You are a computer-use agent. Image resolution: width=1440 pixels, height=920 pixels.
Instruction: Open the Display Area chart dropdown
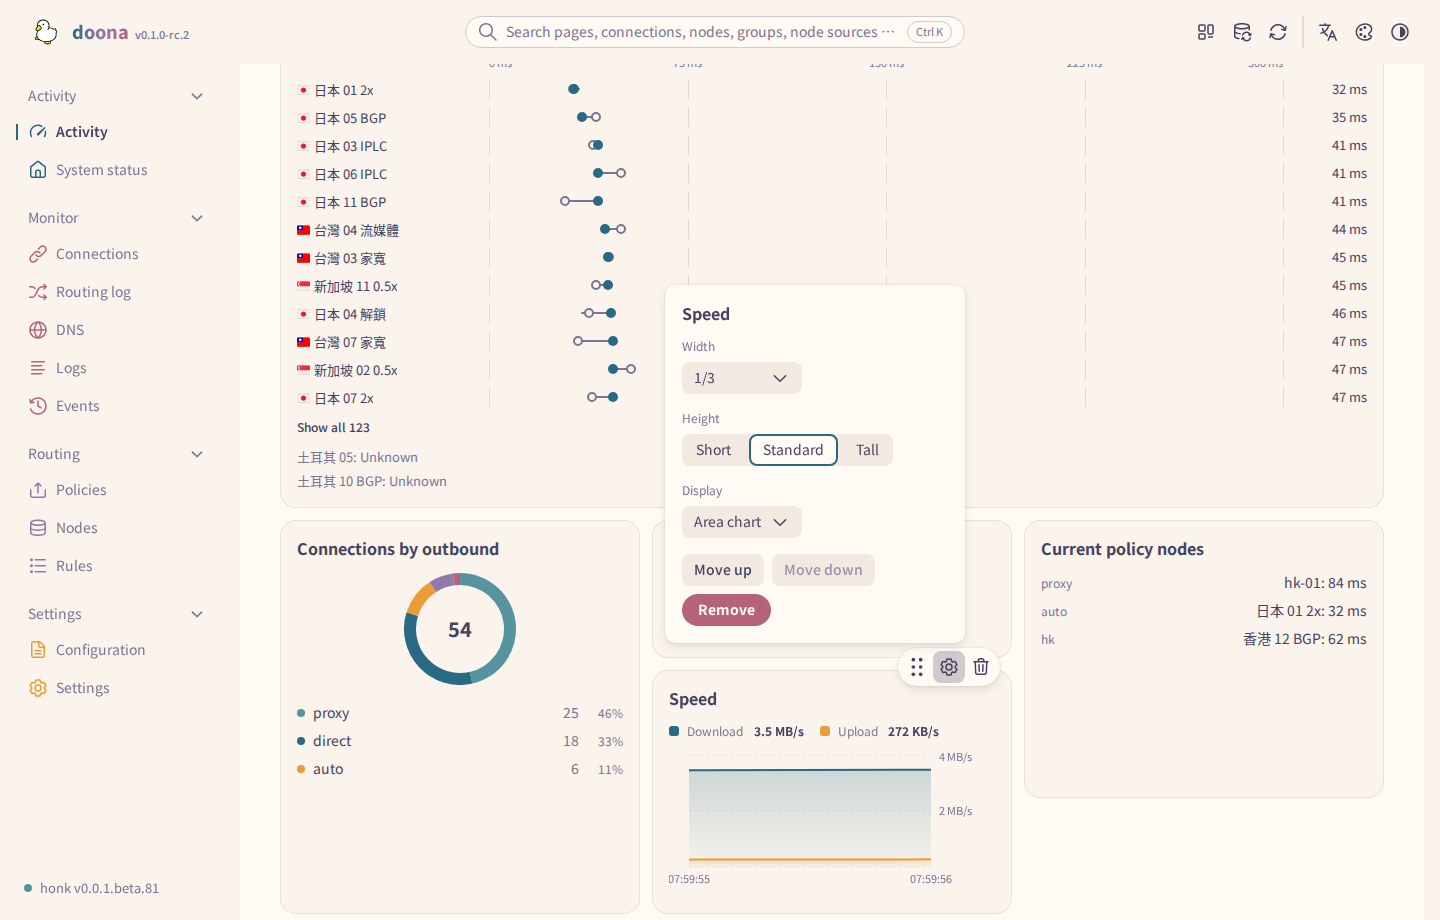(x=742, y=522)
